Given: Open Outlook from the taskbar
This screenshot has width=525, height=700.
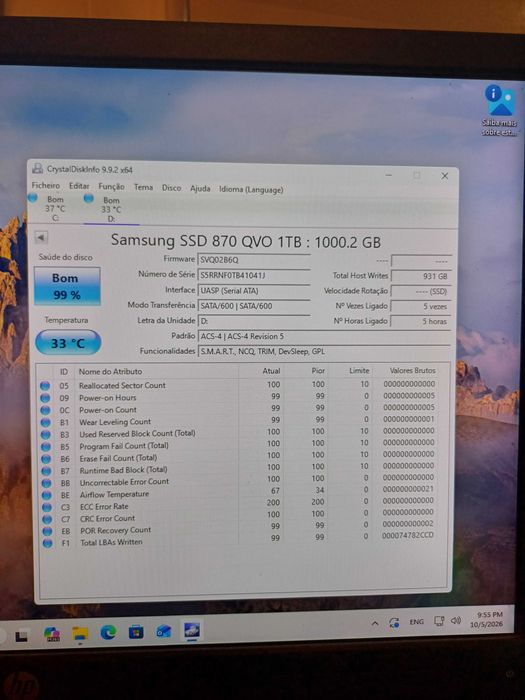Looking at the screenshot, I should (164, 631).
